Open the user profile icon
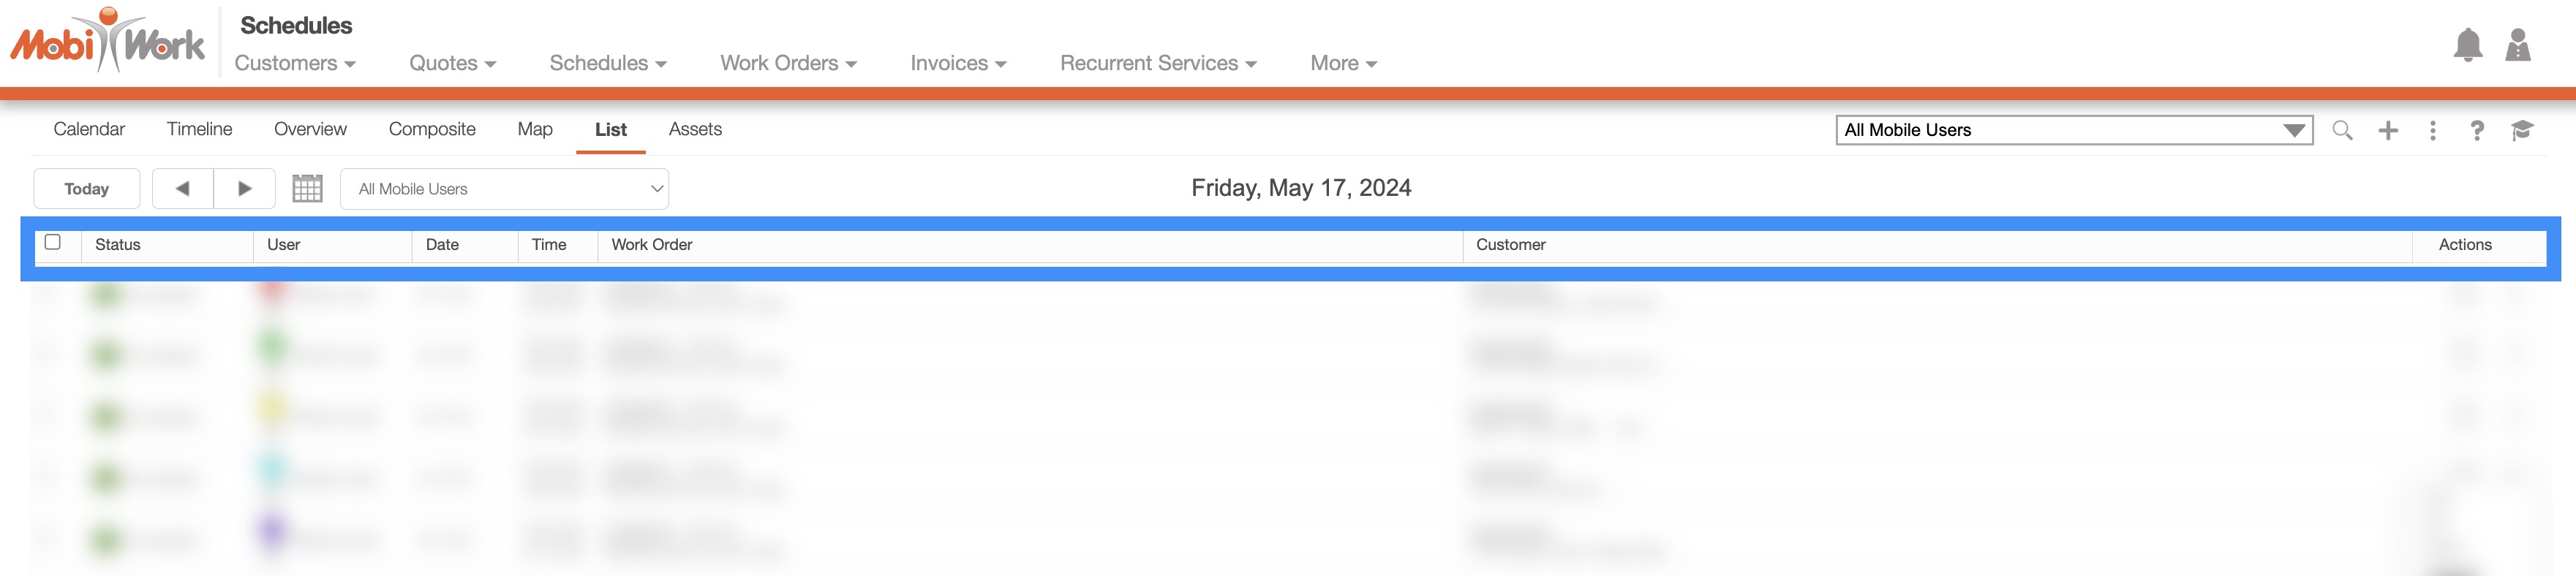The image size is (2576, 576). tap(2517, 46)
